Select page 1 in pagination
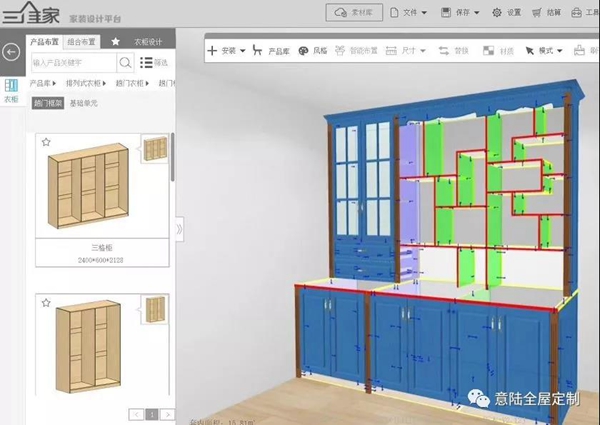 click(152, 414)
